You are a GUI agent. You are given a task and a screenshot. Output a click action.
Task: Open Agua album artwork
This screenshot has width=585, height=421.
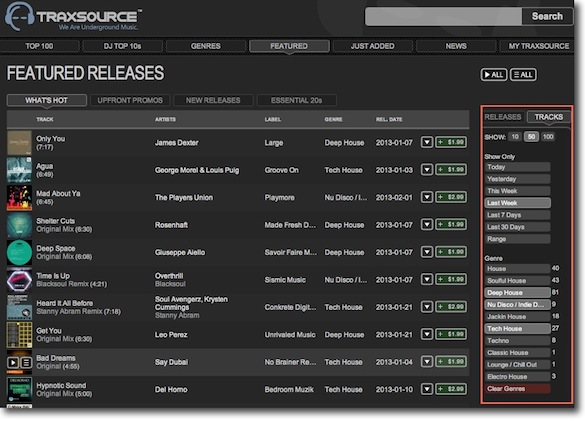19,170
